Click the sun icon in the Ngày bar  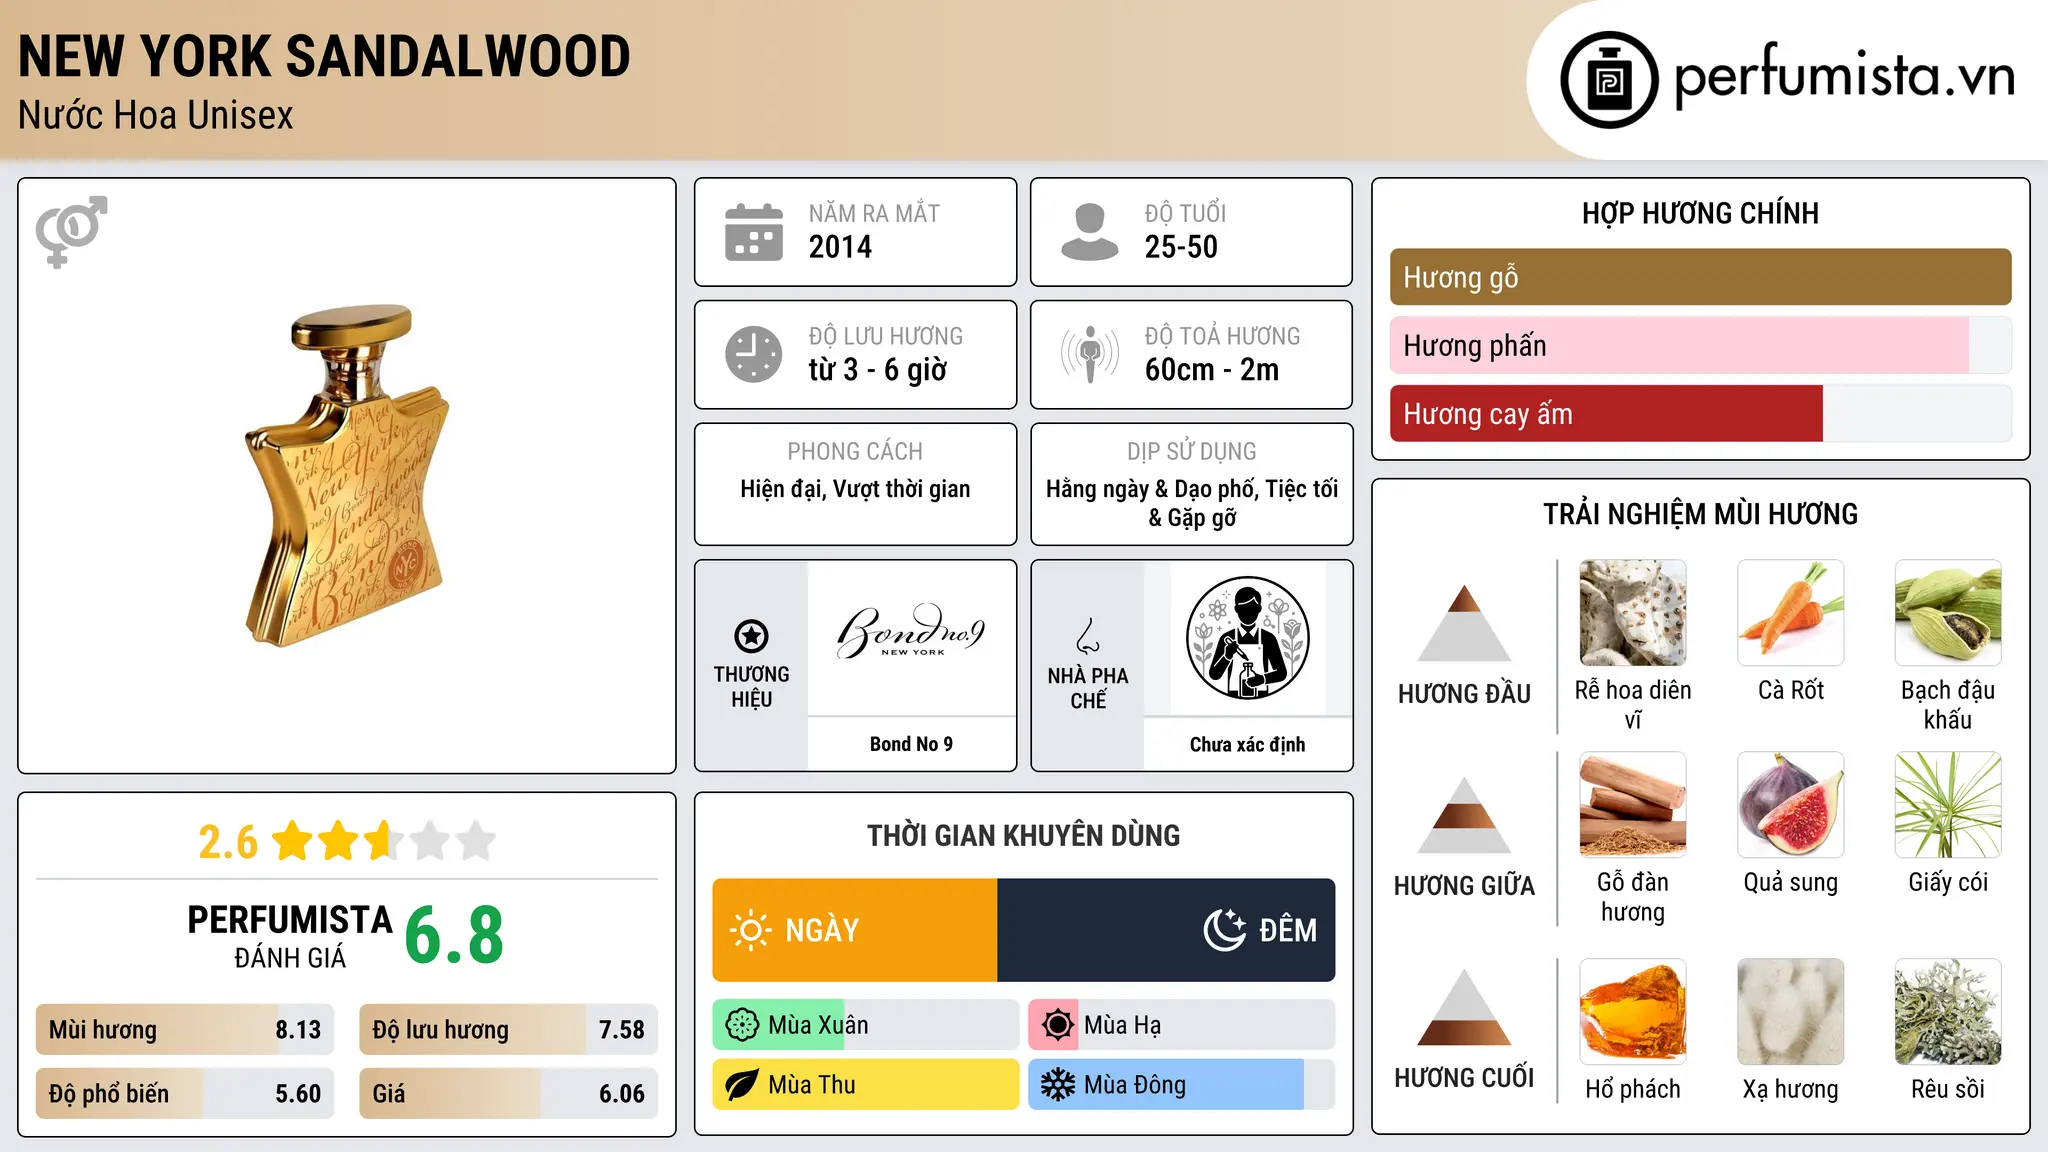click(750, 930)
